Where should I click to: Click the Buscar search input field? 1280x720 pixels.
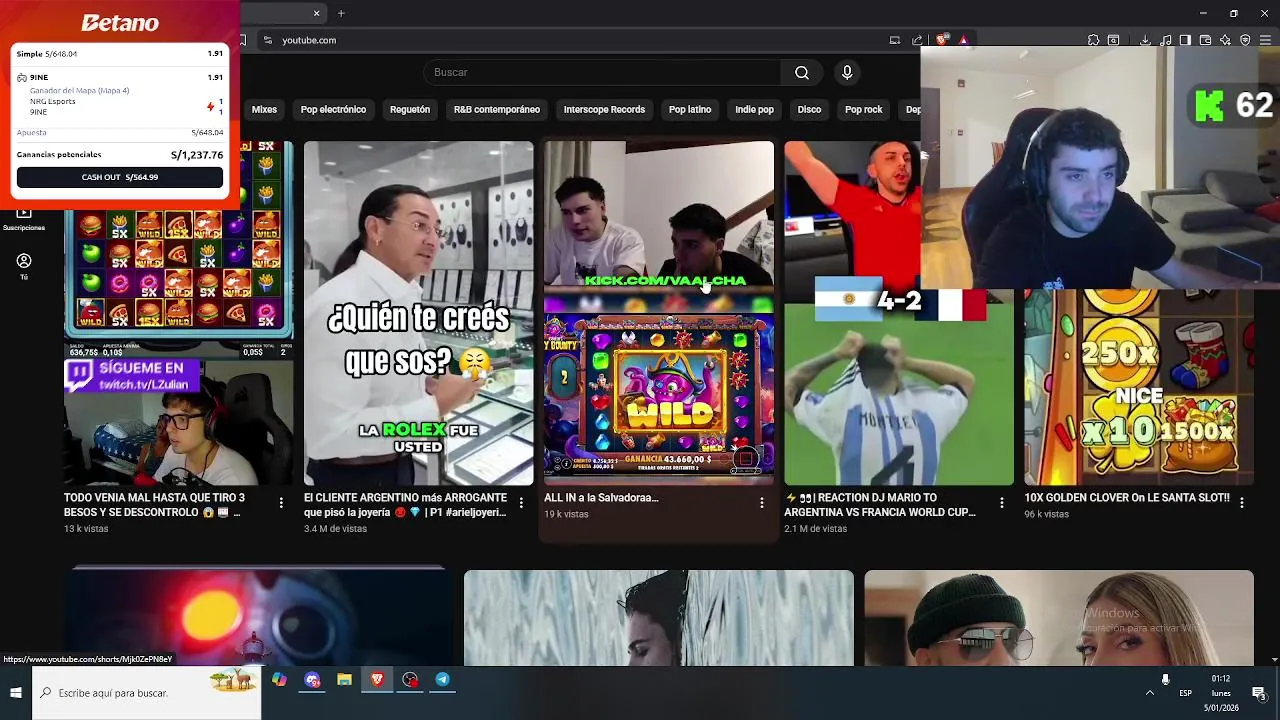(602, 72)
